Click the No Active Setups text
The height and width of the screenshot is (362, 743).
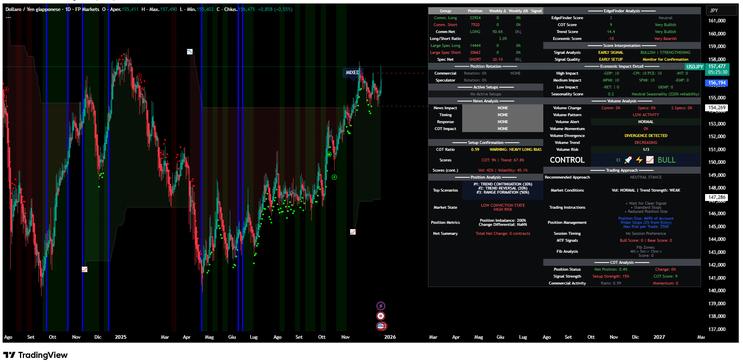click(x=485, y=94)
